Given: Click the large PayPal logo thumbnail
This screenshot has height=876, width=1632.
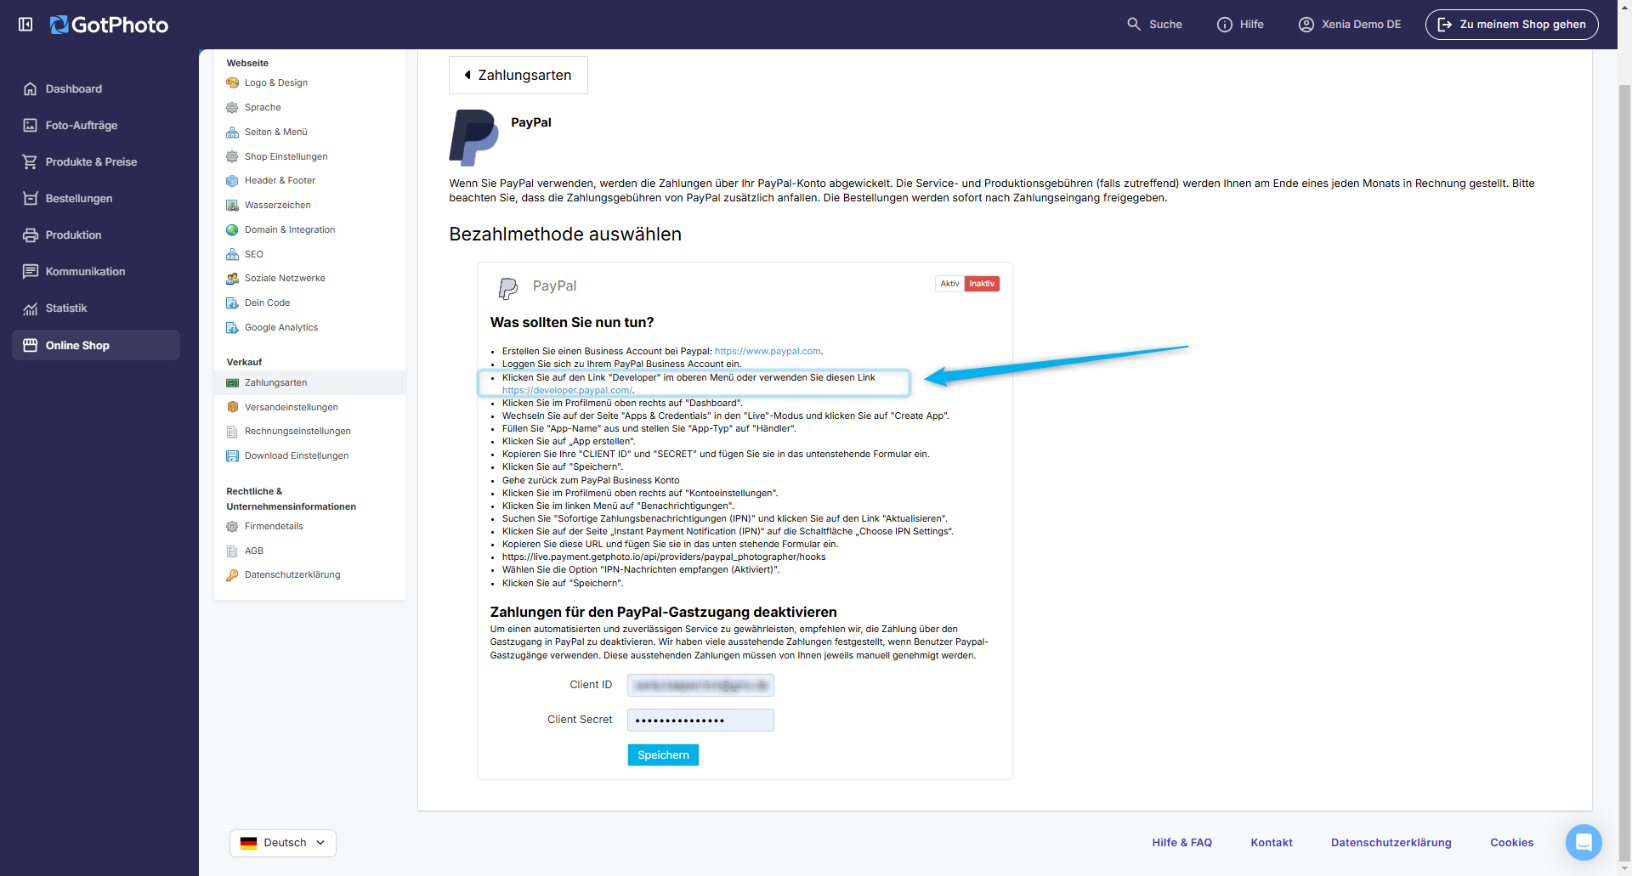Looking at the screenshot, I should [474, 137].
